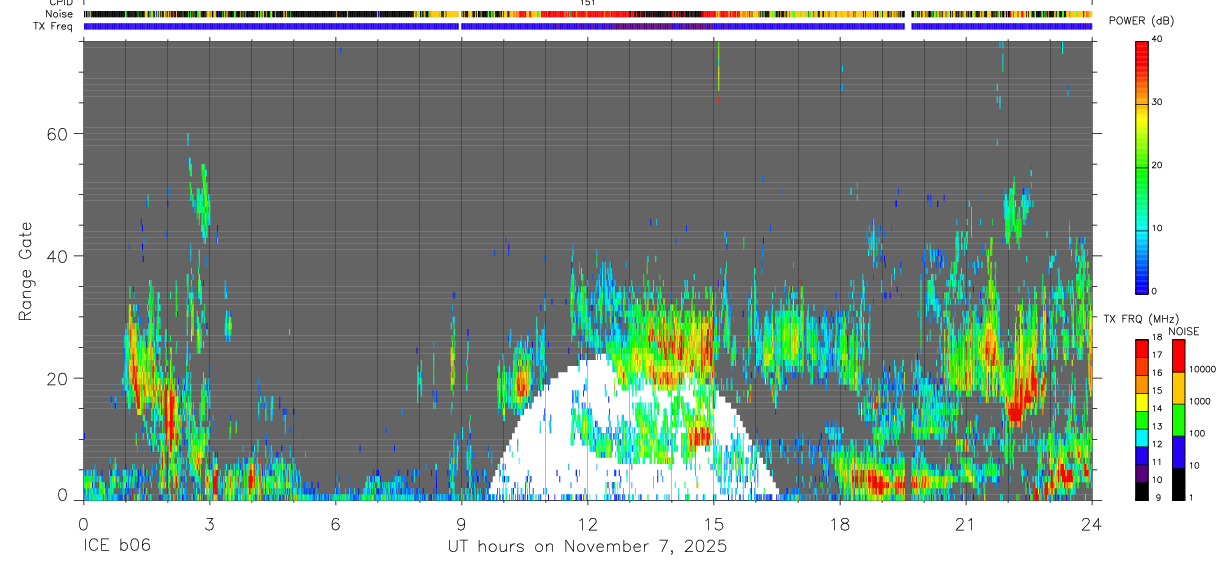Select the 100 label on the NOISE scale
Viewport: 1228px width, 567px height.
click(x=1197, y=433)
